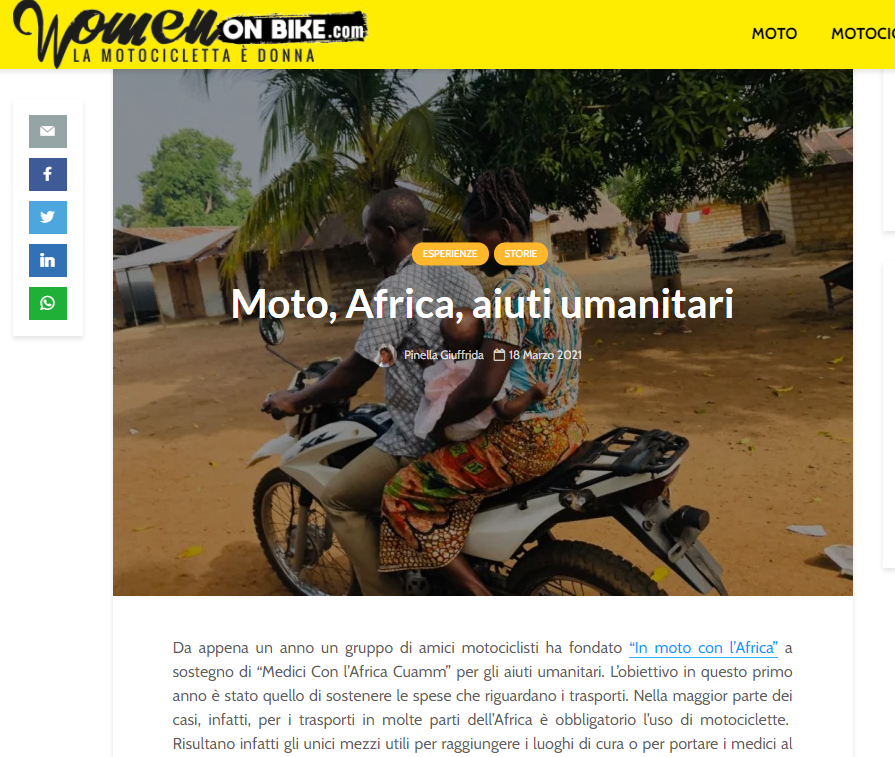Click the LA MOTOCICLETTA È DONNA tagline
Image resolution: width=895 pixels, height=757 pixels.
pyautogui.click(x=194, y=56)
